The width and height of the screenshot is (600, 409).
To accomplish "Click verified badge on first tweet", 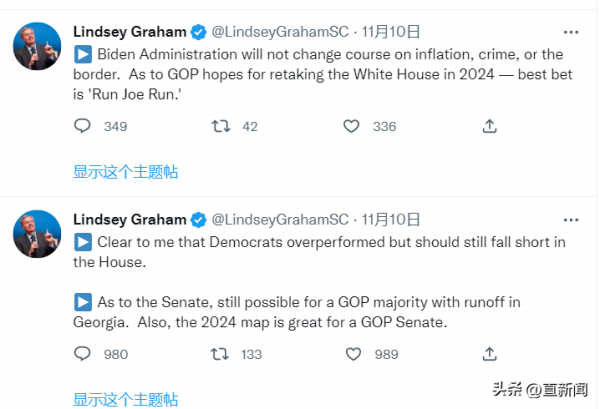I will [199, 32].
